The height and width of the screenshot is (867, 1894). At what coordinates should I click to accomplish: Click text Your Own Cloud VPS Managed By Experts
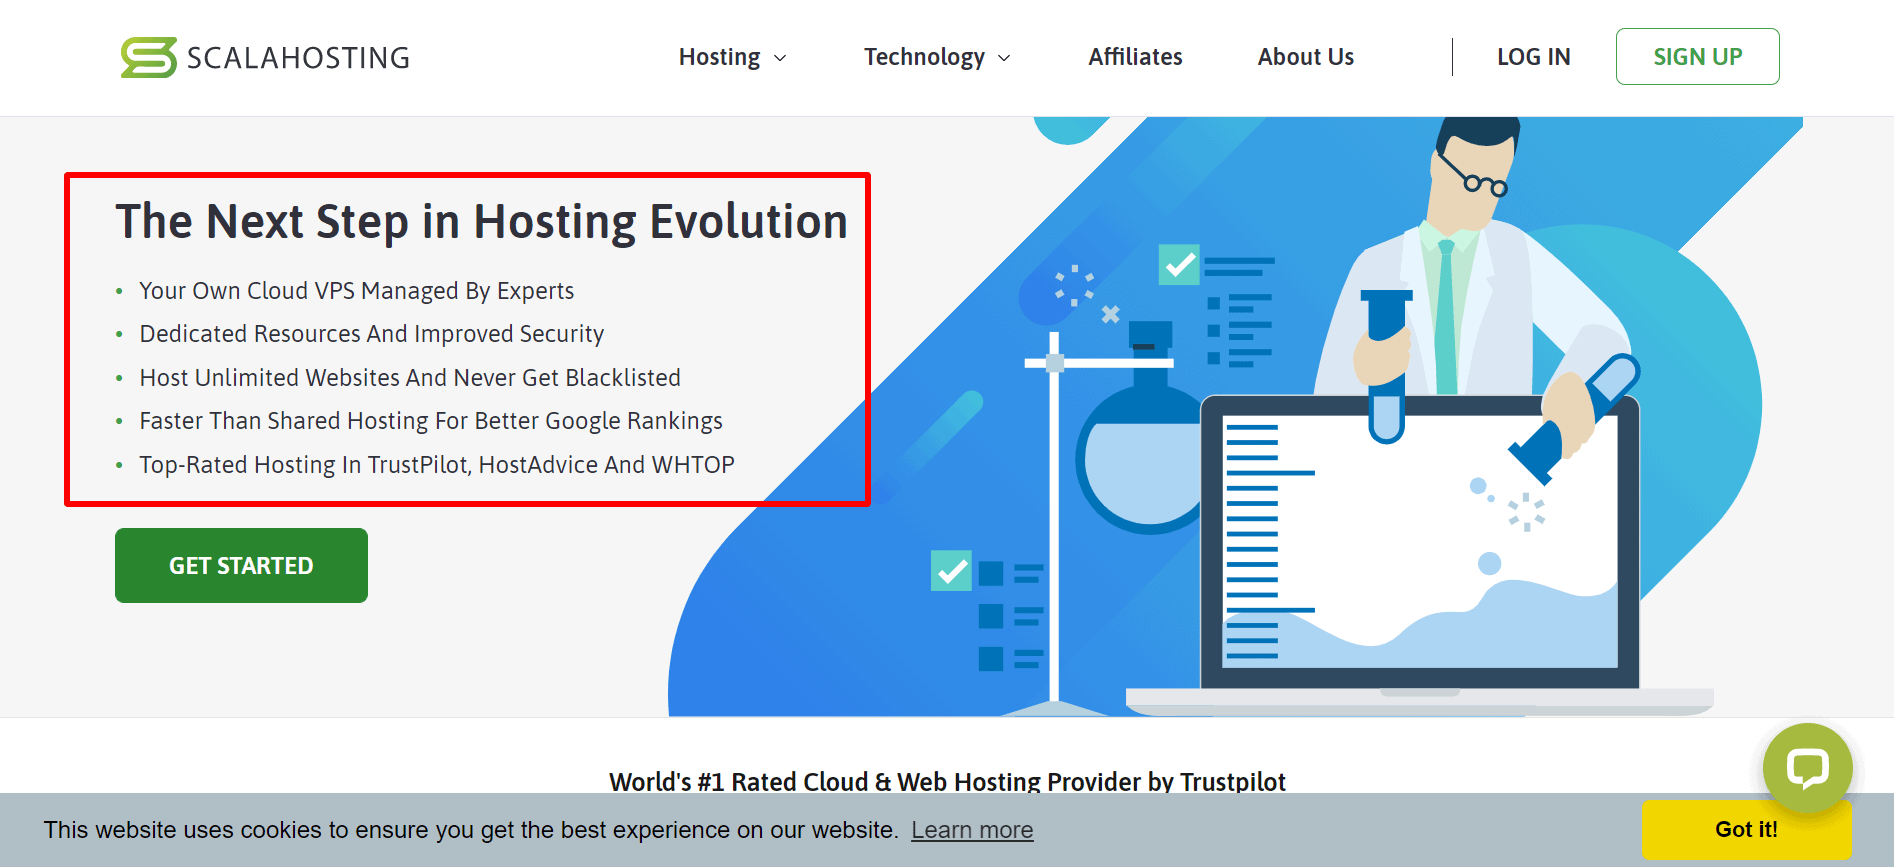357,291
